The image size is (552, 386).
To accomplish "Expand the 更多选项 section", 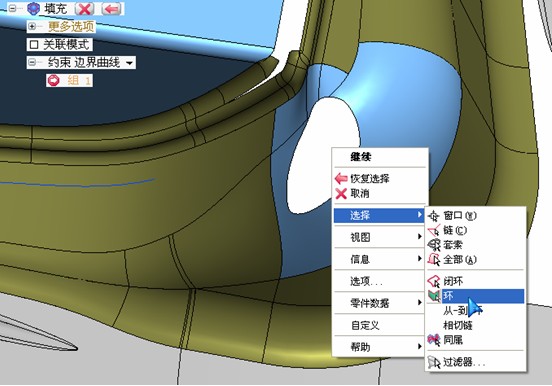I will (x=32, y=26).
